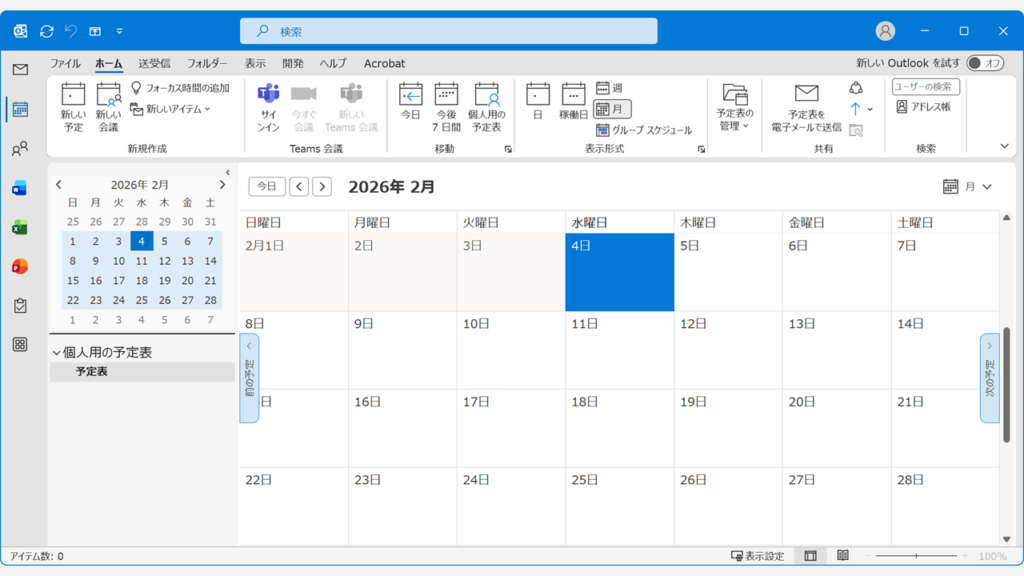
Task: Click the 今日 button above the calendar
Action: point(266,187)
